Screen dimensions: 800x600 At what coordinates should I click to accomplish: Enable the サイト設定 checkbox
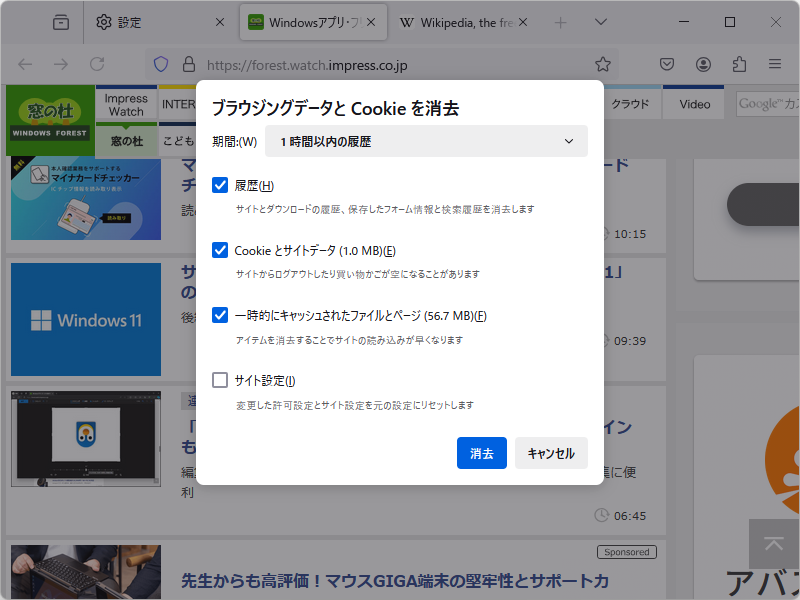(x=220, y=380)
